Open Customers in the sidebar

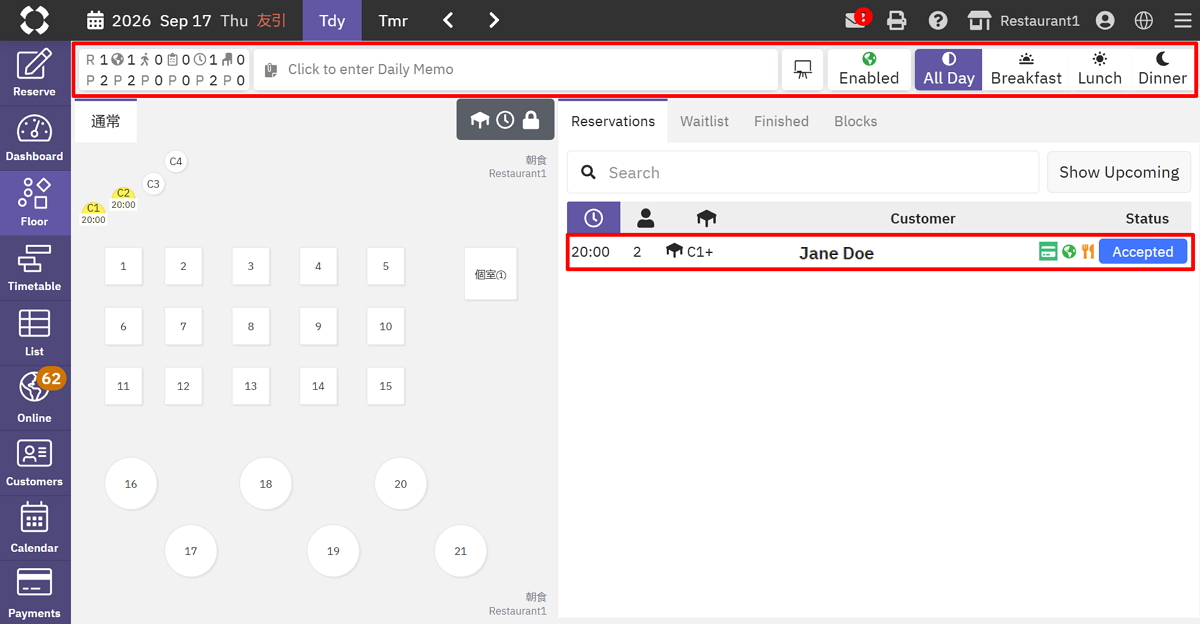coord(35,463)
